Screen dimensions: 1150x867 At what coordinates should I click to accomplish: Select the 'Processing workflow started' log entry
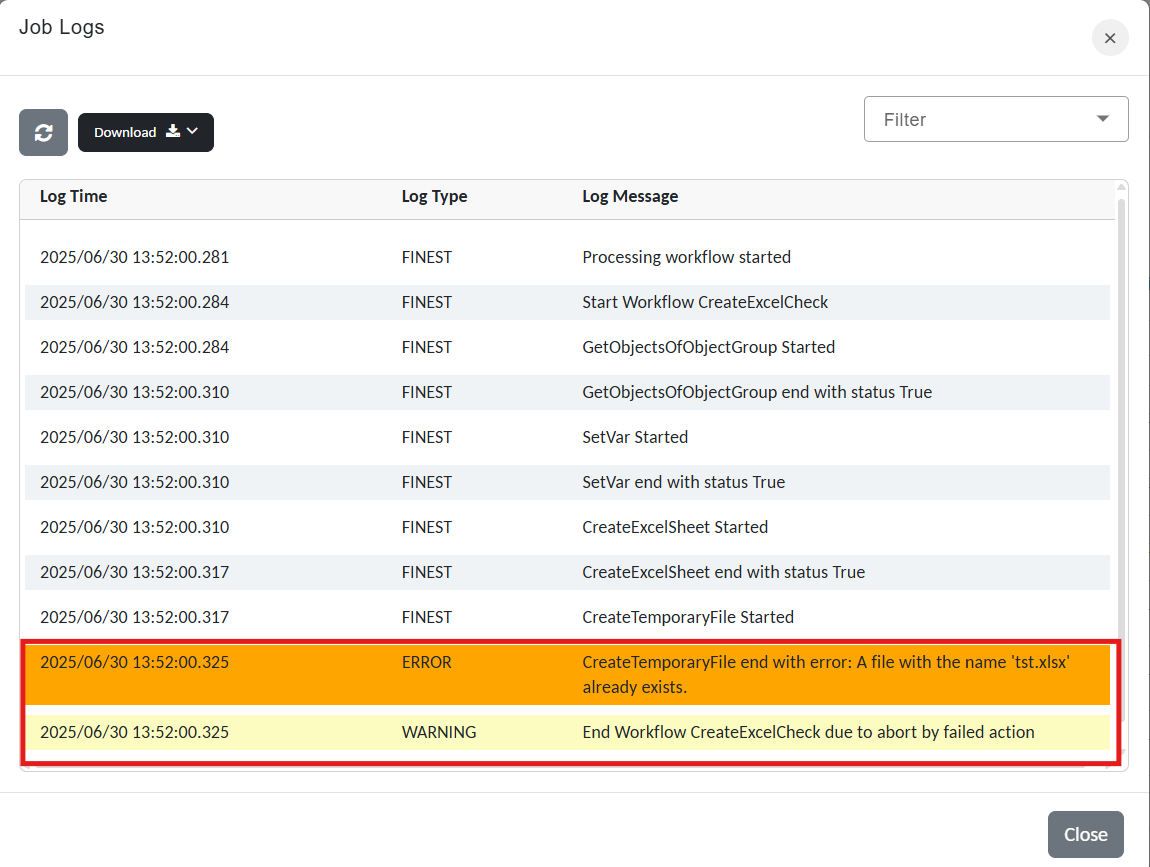pos(686,257)
